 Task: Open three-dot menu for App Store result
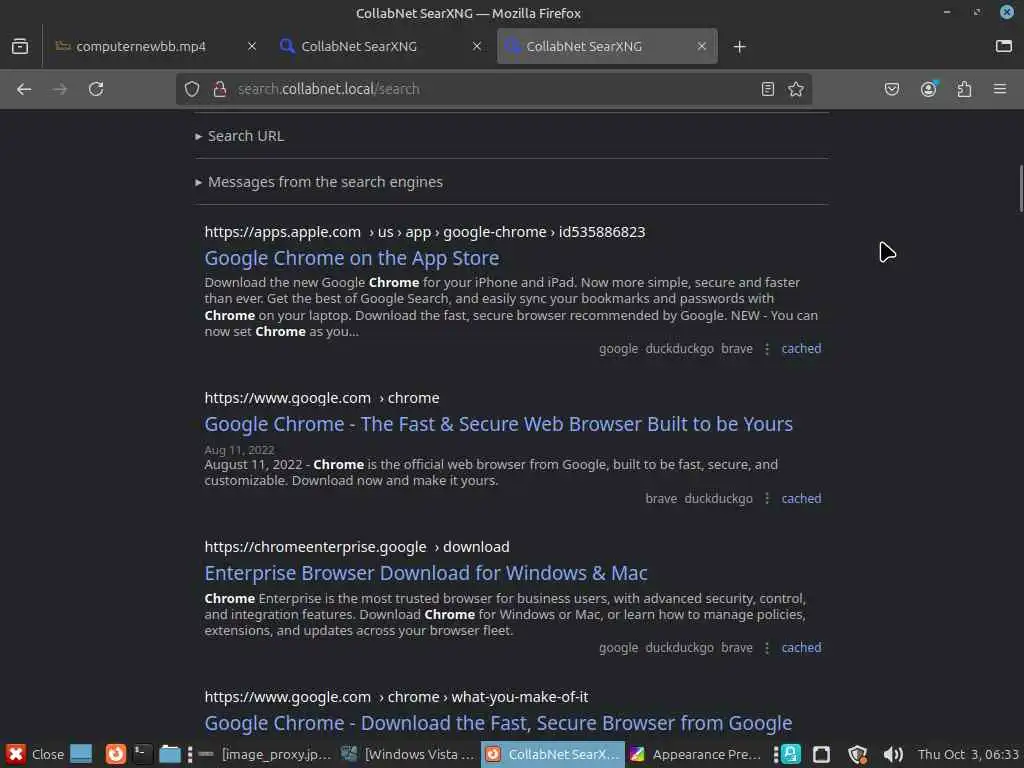point(767,349)
